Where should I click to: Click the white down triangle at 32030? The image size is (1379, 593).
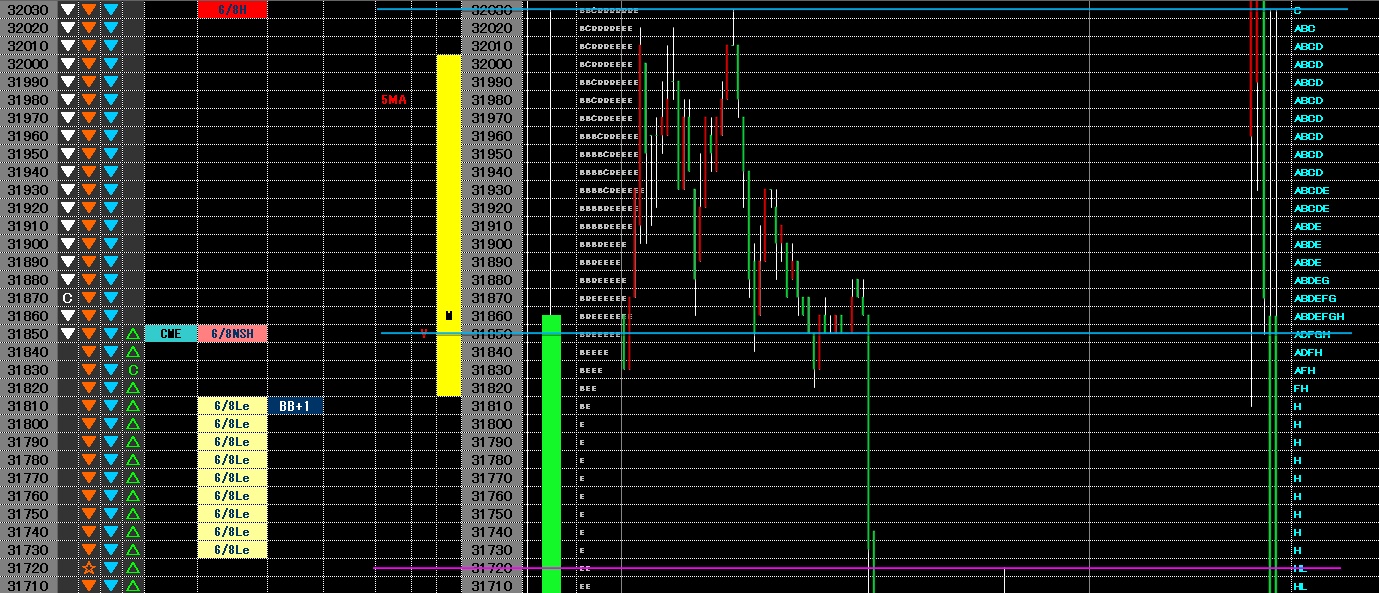67,10
